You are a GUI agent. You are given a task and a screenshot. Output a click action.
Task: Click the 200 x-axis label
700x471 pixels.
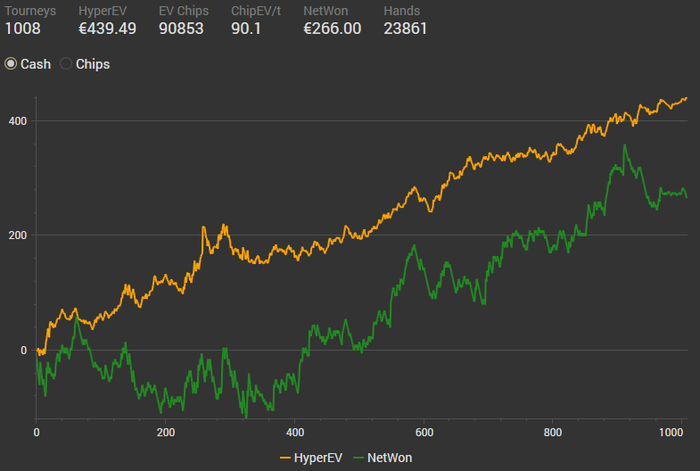166,432
